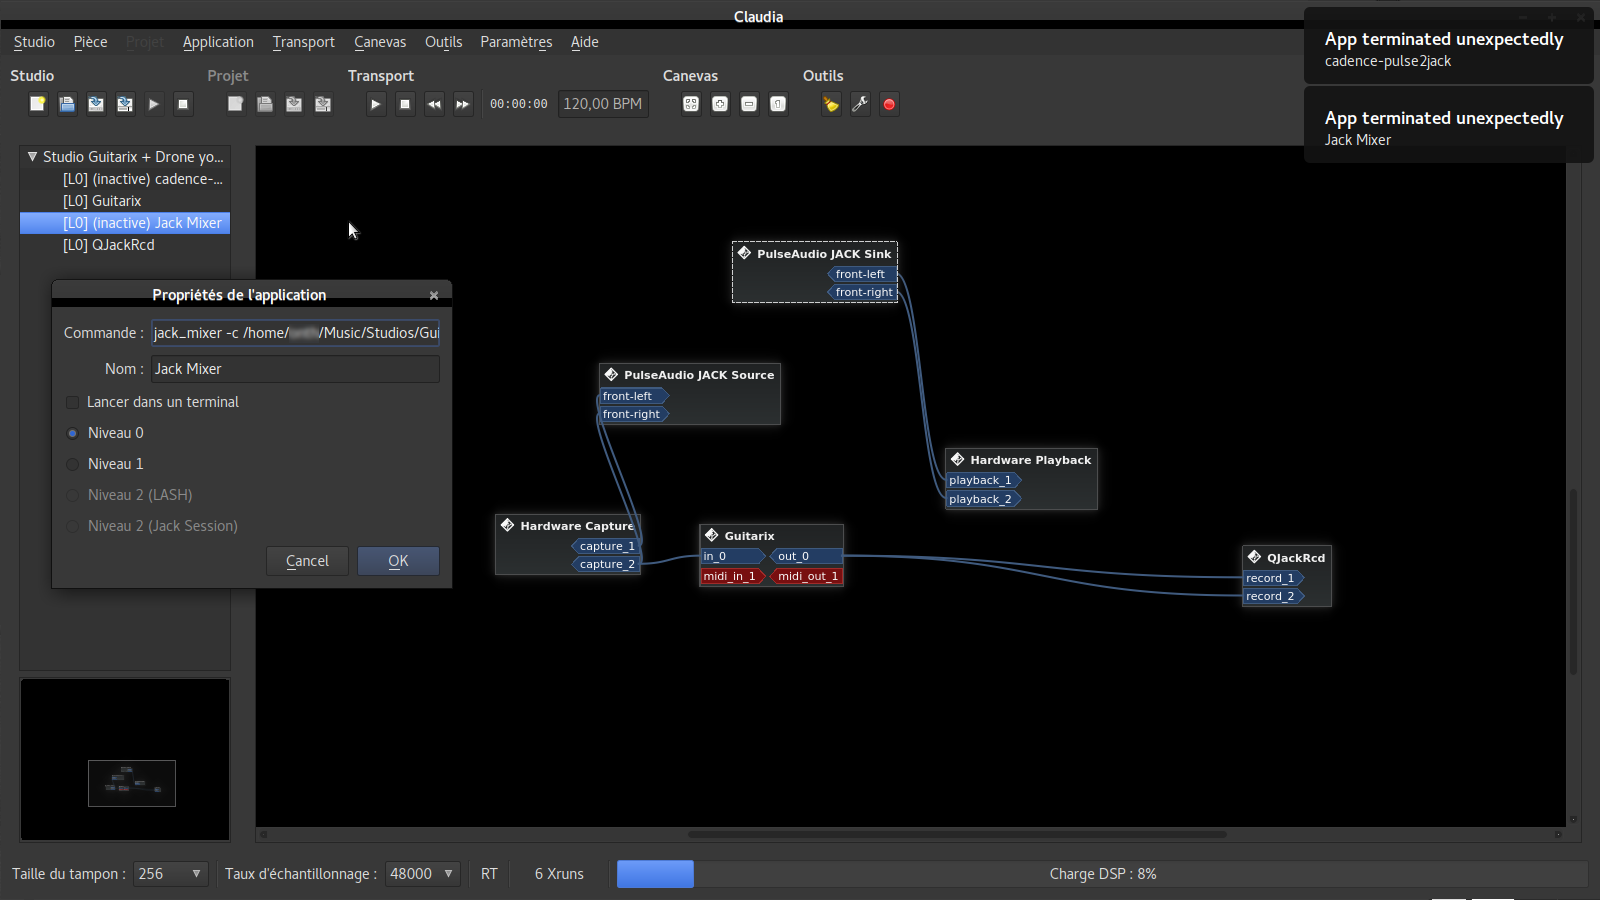Open the Paramètres menu
The image size is (1600, 900).
tap(516, 42)
